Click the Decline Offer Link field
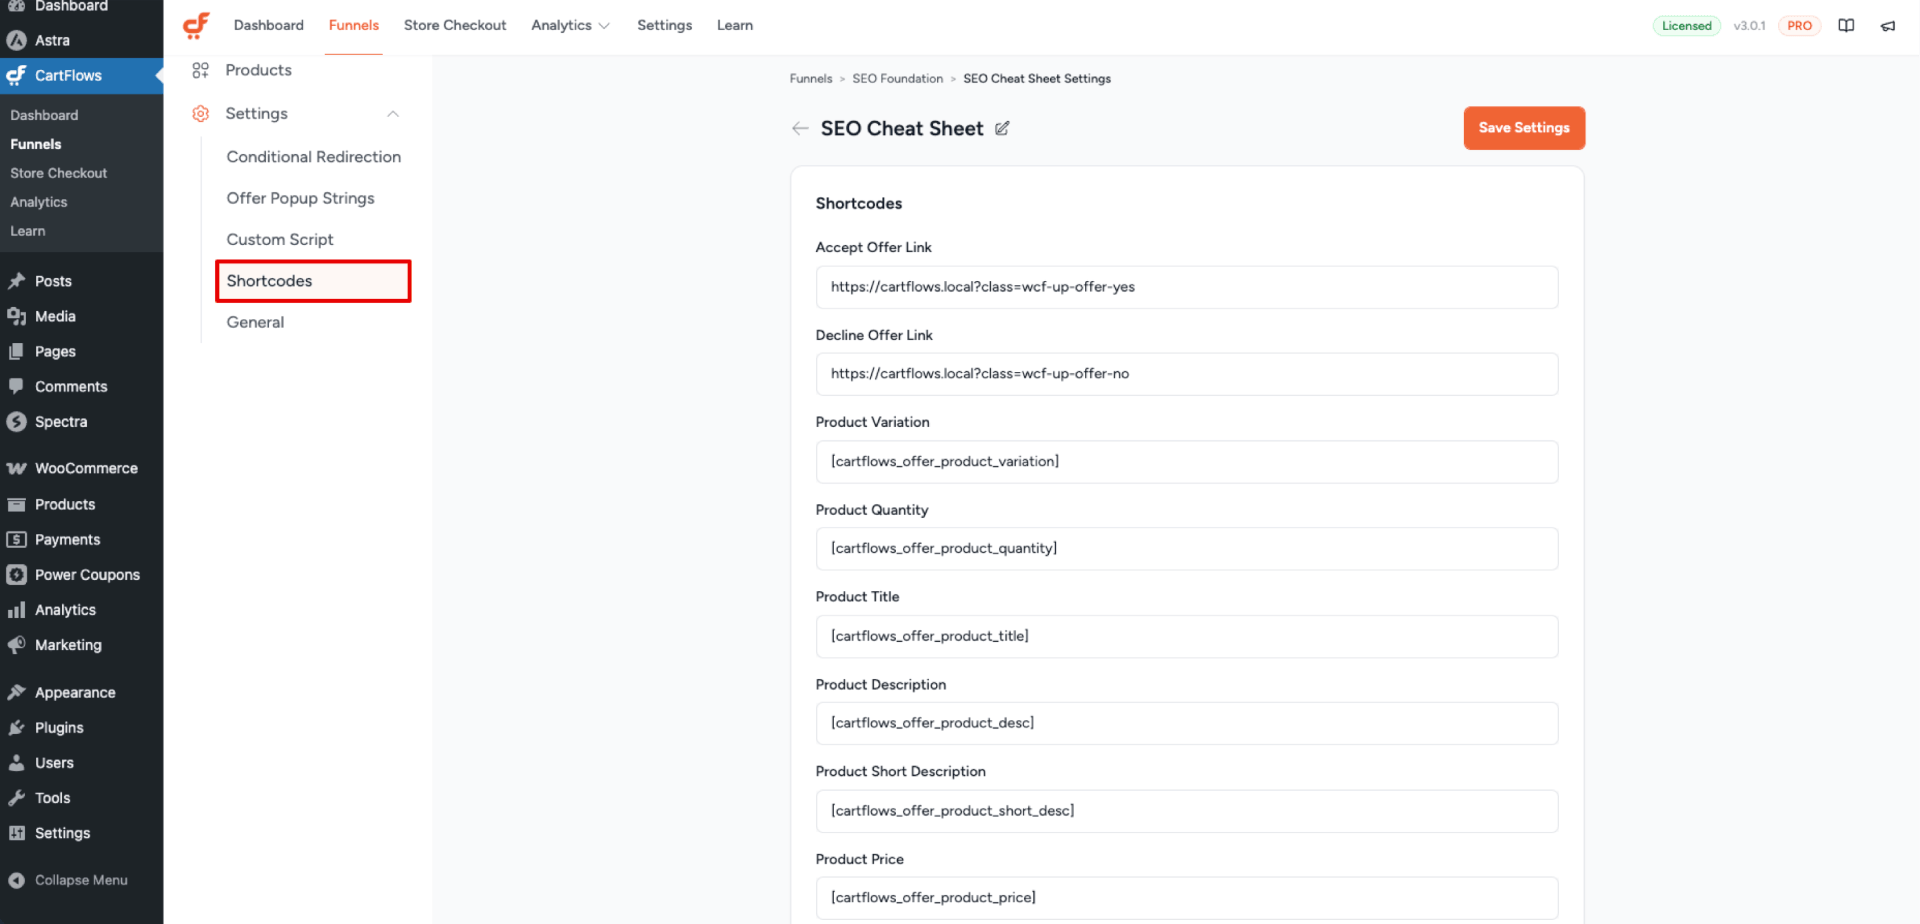1920x924 pixels. click(x=1187, y=374)
